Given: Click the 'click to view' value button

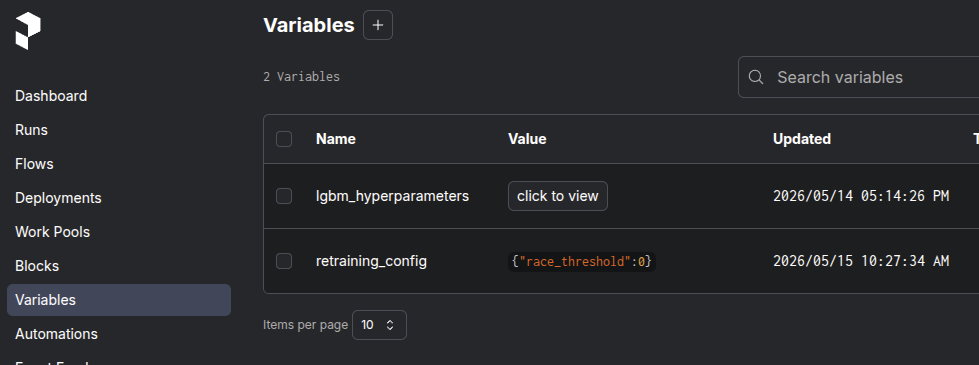Looking at the screenshot, I should (558, 196).
